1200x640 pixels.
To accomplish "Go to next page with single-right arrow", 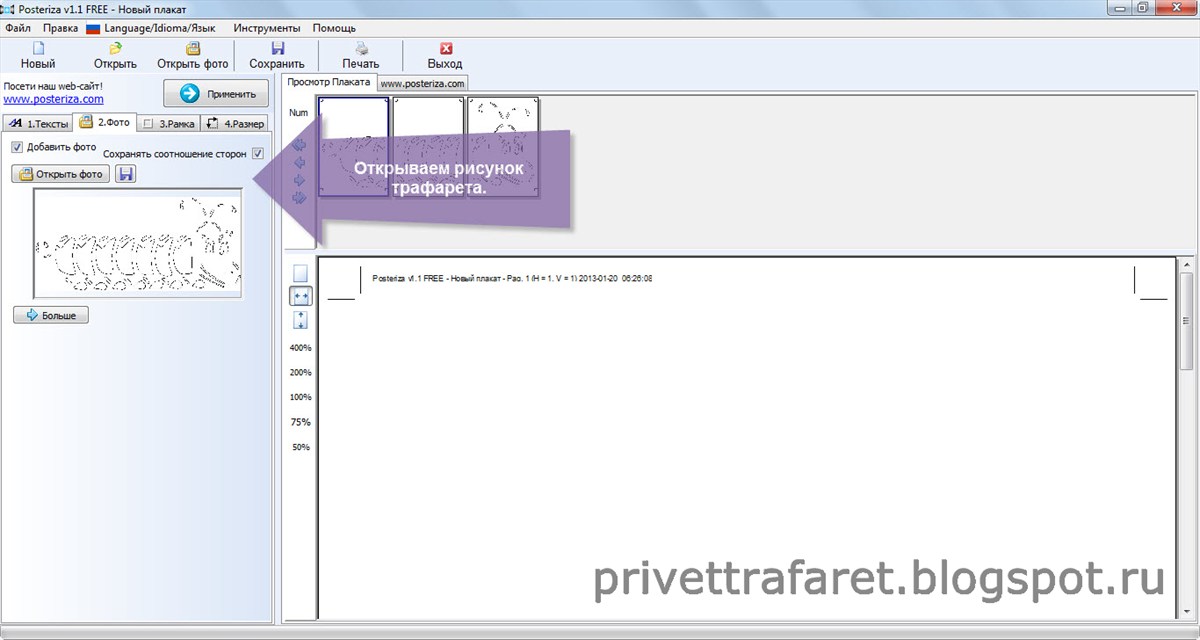I will 299,180.
